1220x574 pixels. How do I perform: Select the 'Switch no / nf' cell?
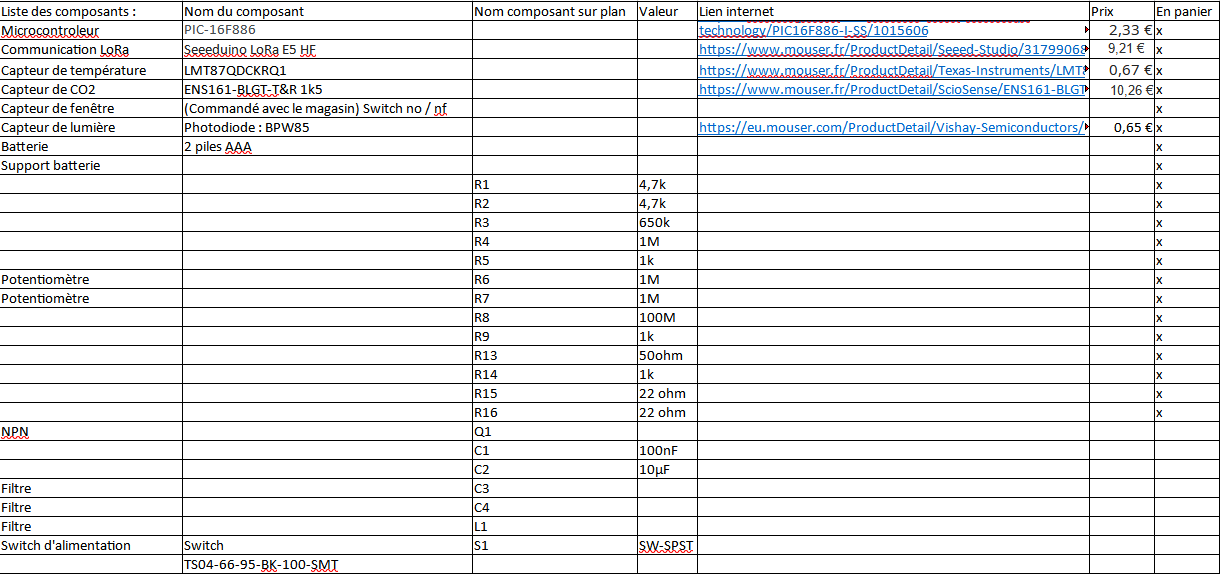(327, 108)
